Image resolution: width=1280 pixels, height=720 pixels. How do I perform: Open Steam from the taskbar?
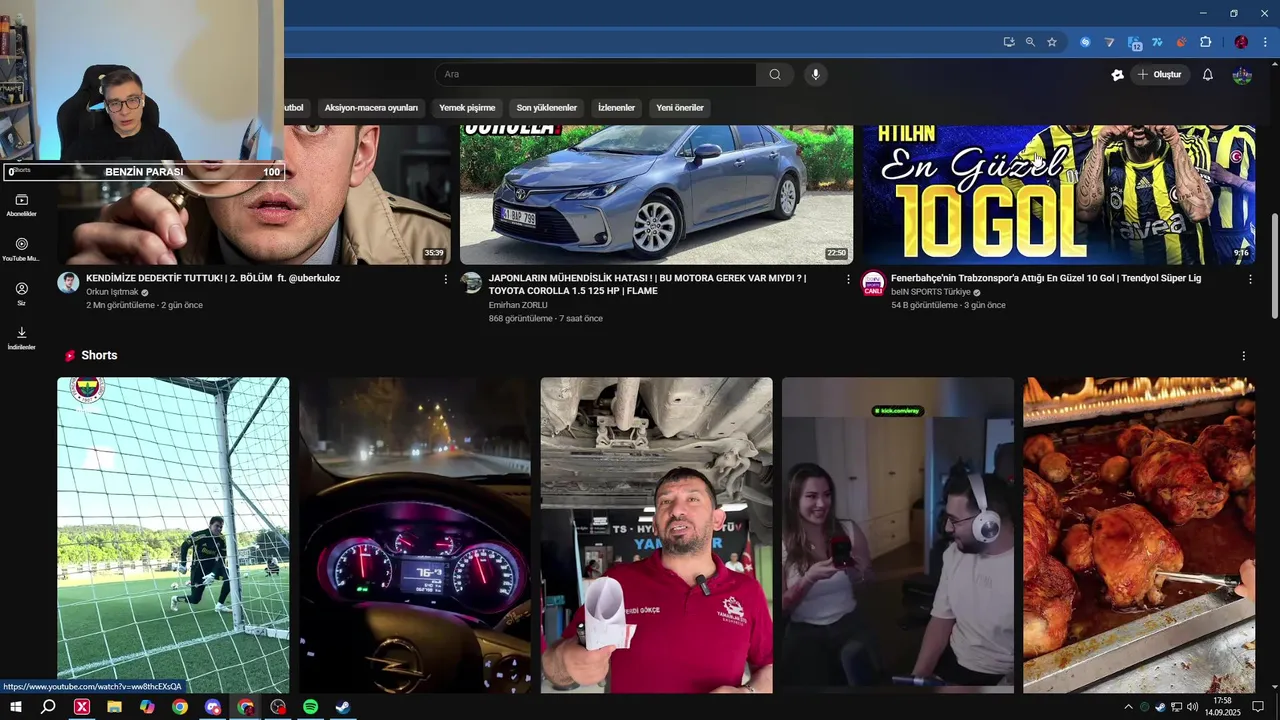pos(343,707)
